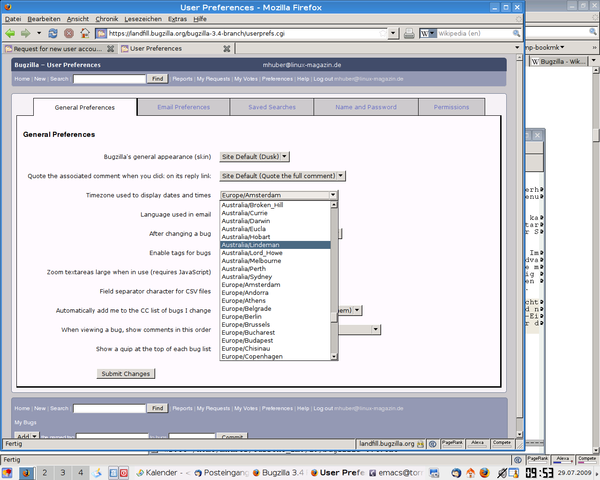The image size is (600, 480).
Task: Open the top Home link
Action: pyautogui.click(x=22, y=79)
